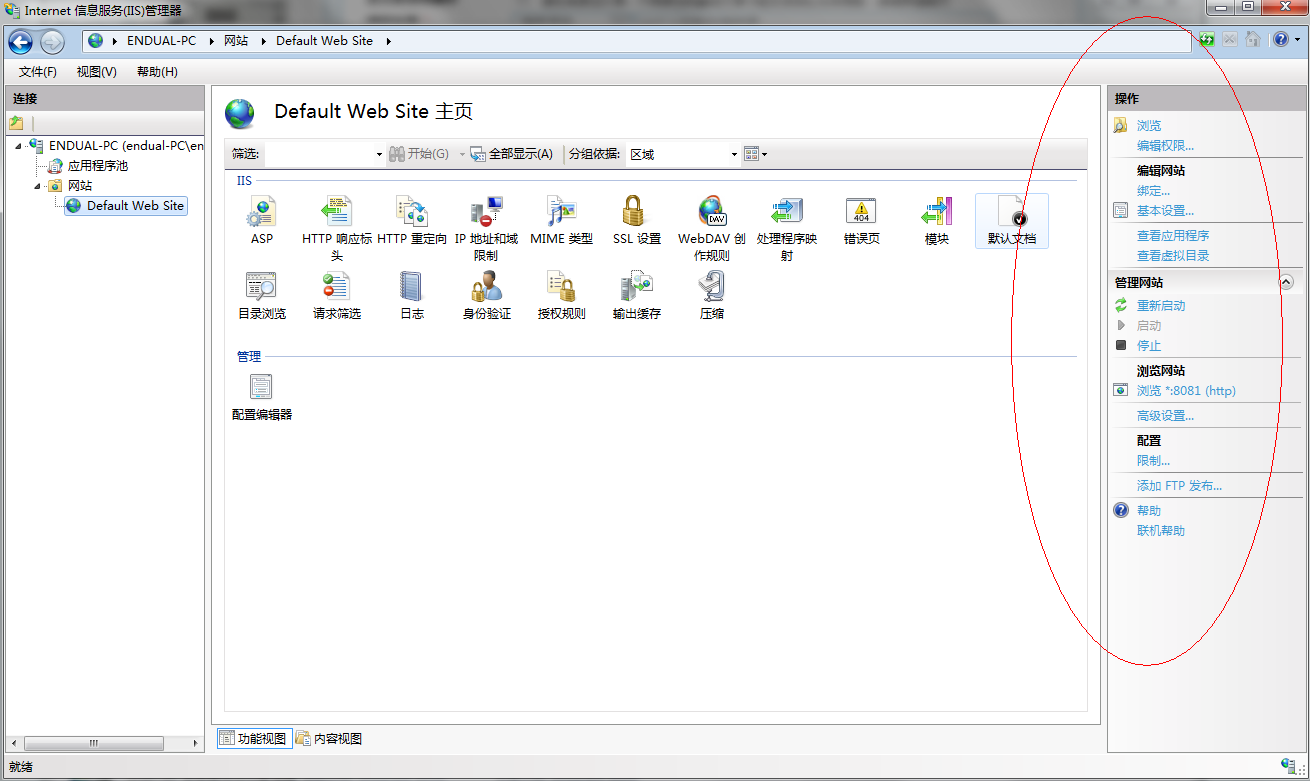This screenshot has height=781, width=1310.
Task: Open 授权规则 feature
Action: (x=561, y=295)
